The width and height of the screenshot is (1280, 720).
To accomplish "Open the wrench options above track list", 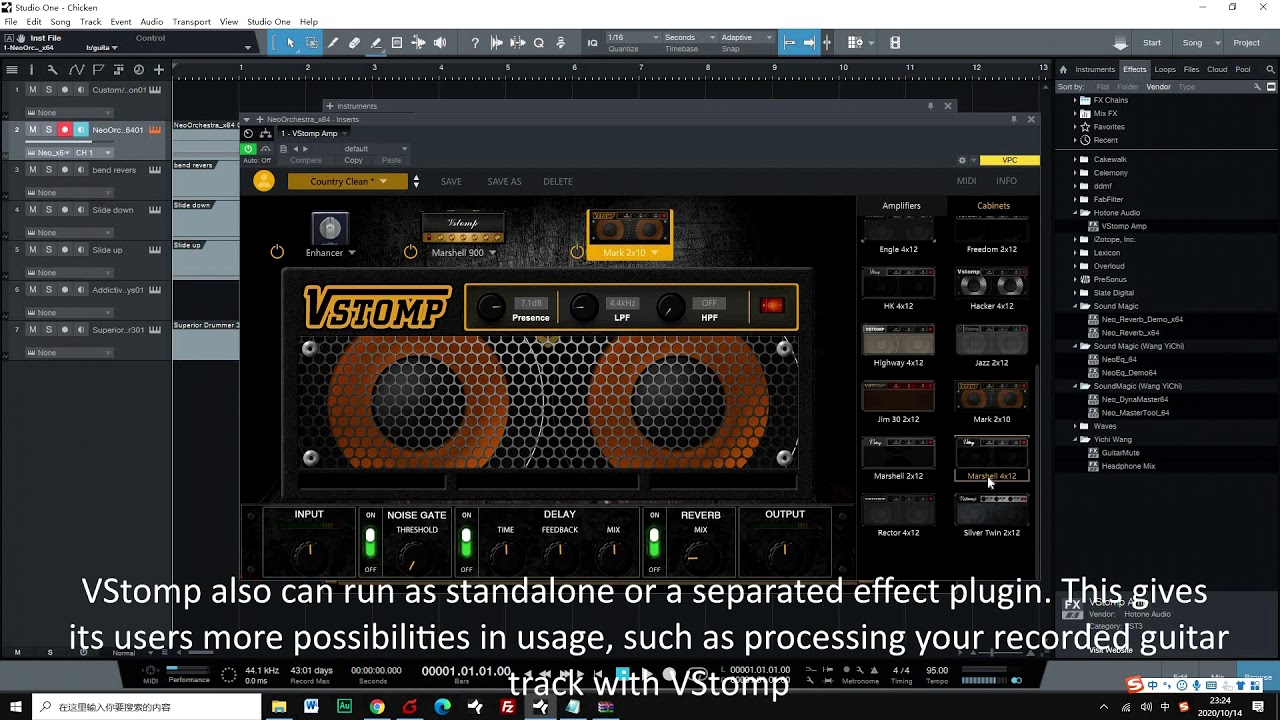I will pyautogui.click(x=52, y=70).
